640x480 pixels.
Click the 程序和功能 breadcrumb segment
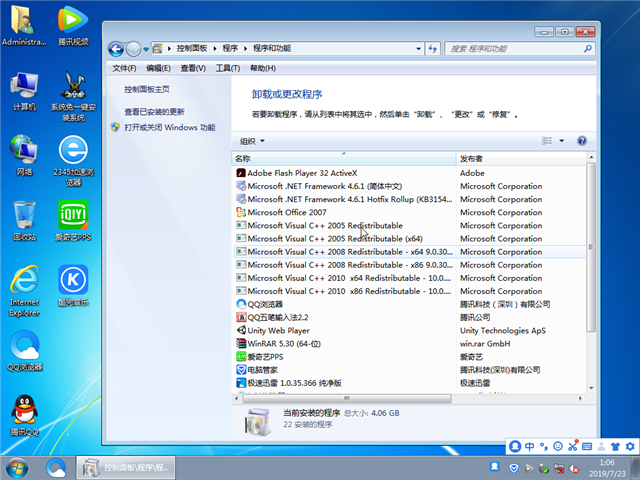(272, 49)
